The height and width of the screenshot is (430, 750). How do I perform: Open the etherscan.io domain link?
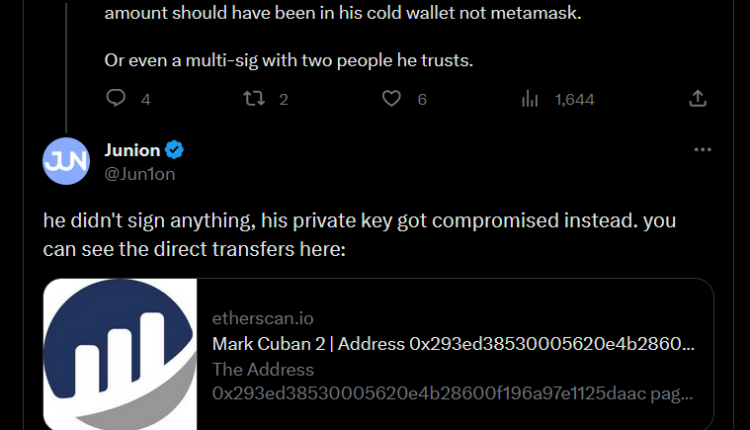coord(263,319)
